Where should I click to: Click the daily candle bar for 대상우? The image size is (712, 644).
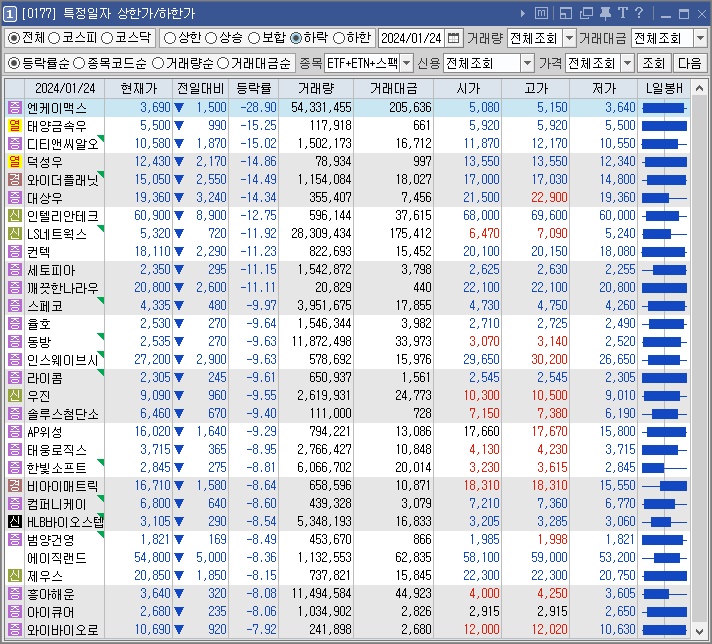[664, 198]
